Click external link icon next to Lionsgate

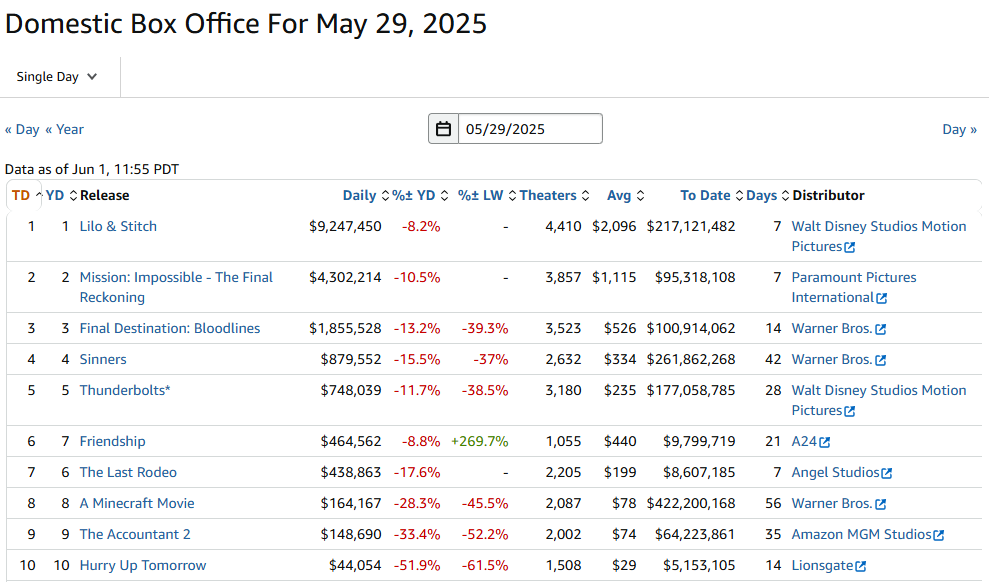(861, 566)
